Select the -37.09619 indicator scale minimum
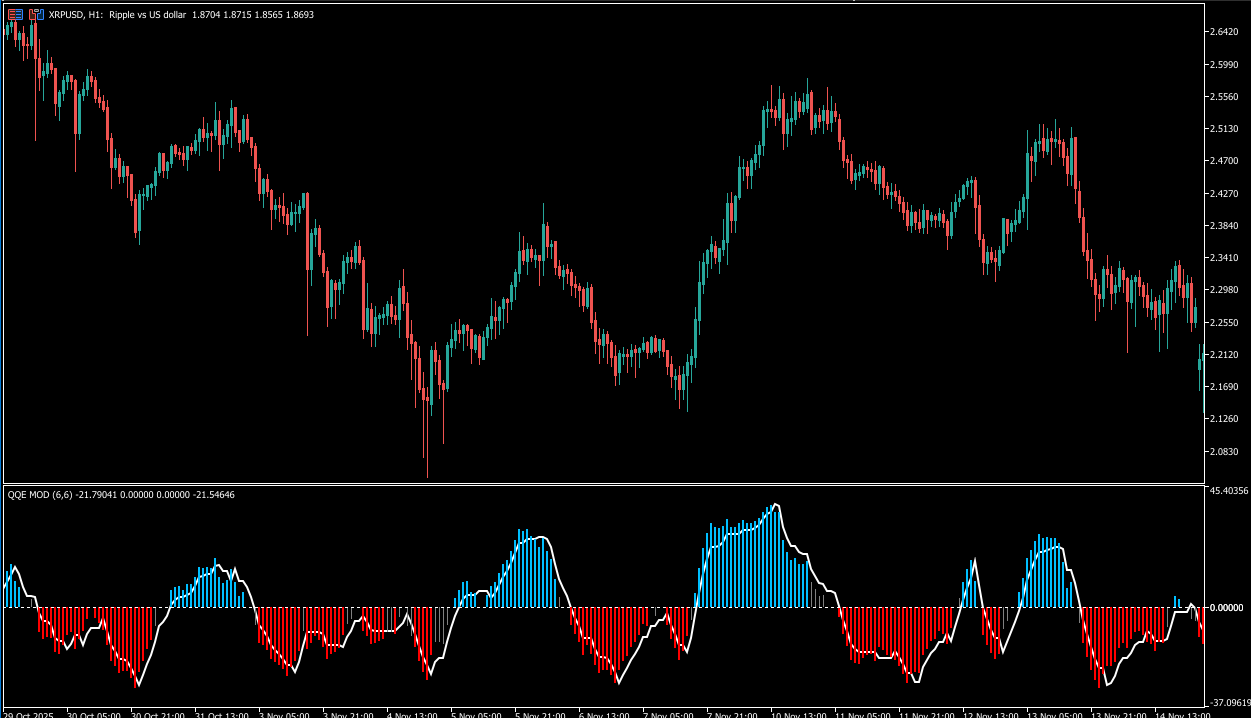Image resolution: width=1251 pixels, height=721 pixels. (x=1228, y=702)
